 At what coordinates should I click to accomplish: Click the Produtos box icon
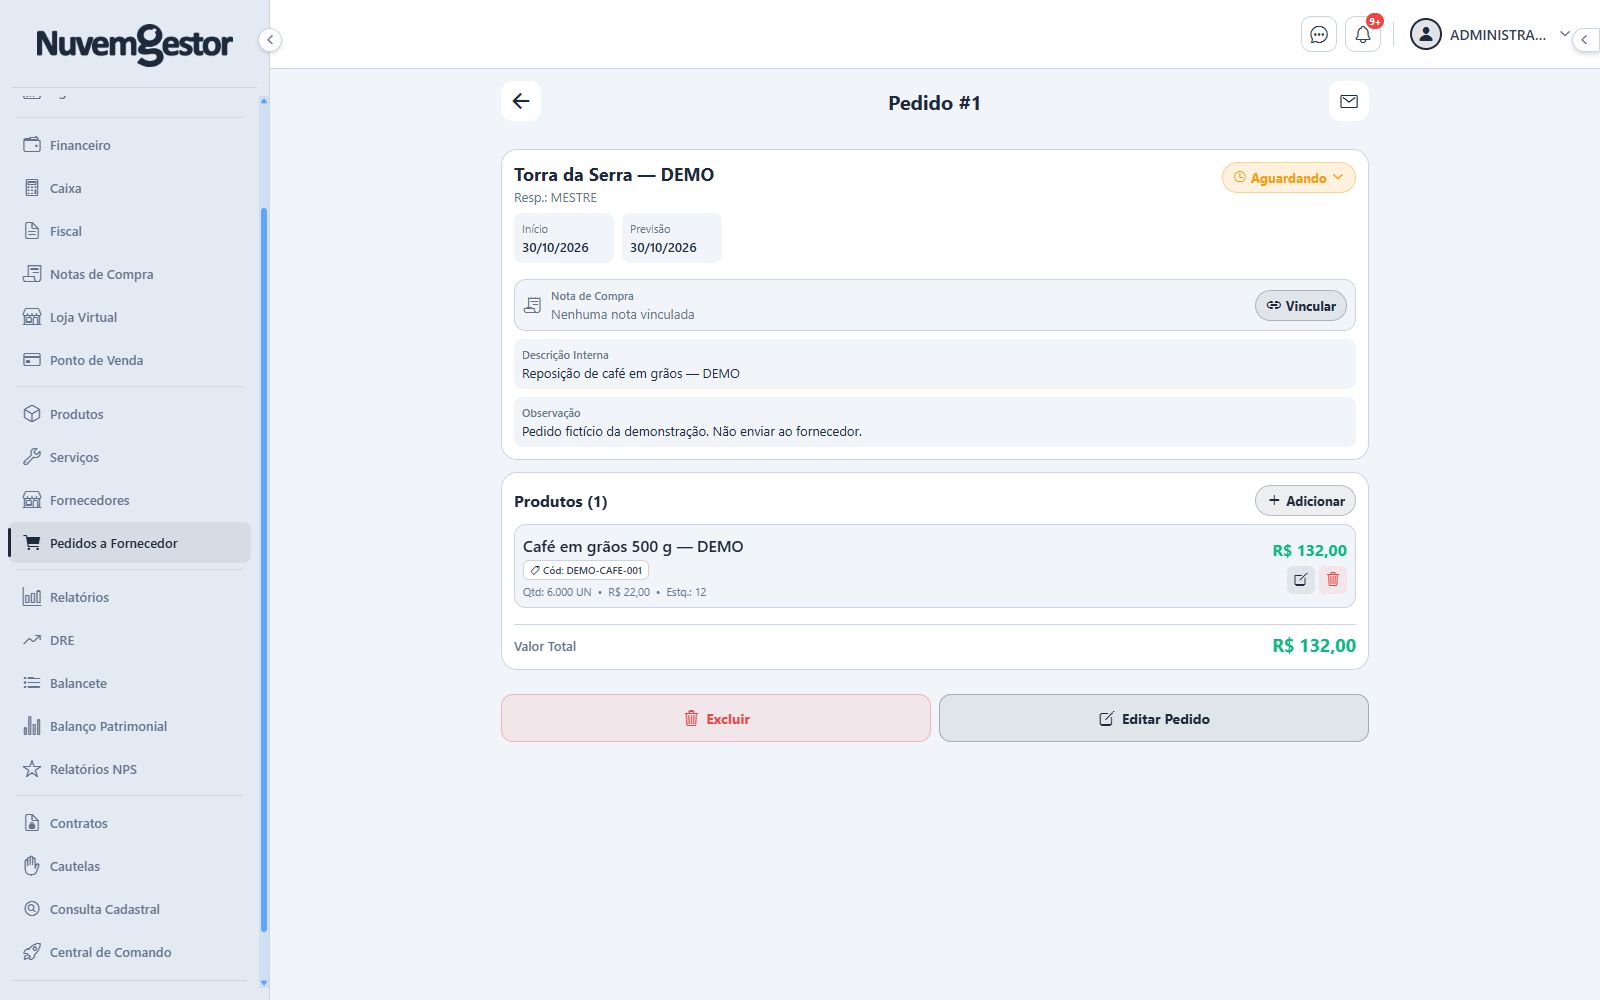32,414
